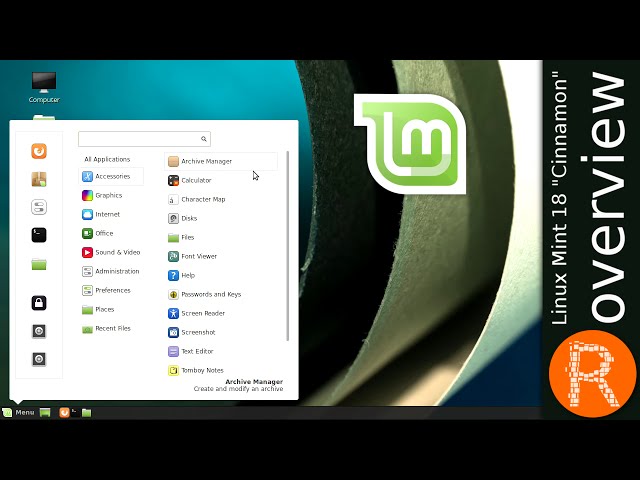
Task: Select the Sound & Video category
Action: click(111, 252)
